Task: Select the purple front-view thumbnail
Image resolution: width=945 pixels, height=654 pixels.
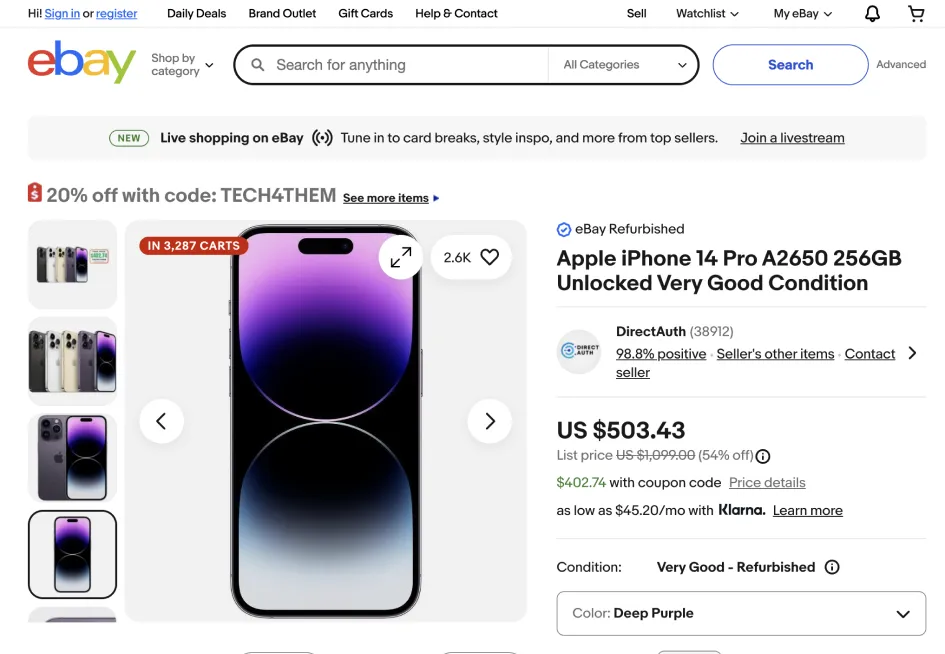Action: [x=72, y=554]
